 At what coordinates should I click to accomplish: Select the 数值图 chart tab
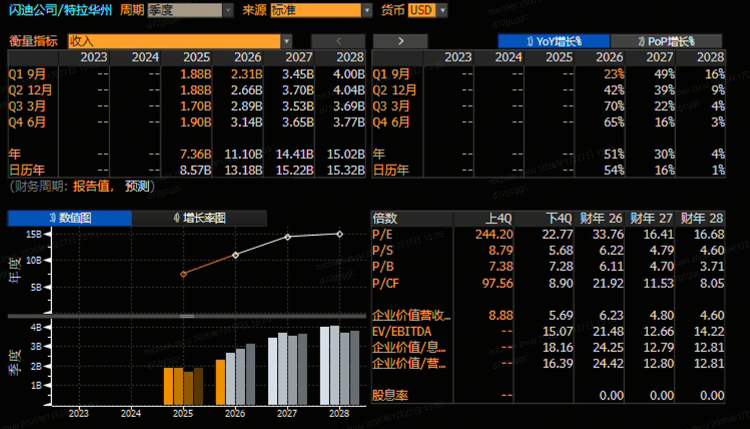click(70, 217)
